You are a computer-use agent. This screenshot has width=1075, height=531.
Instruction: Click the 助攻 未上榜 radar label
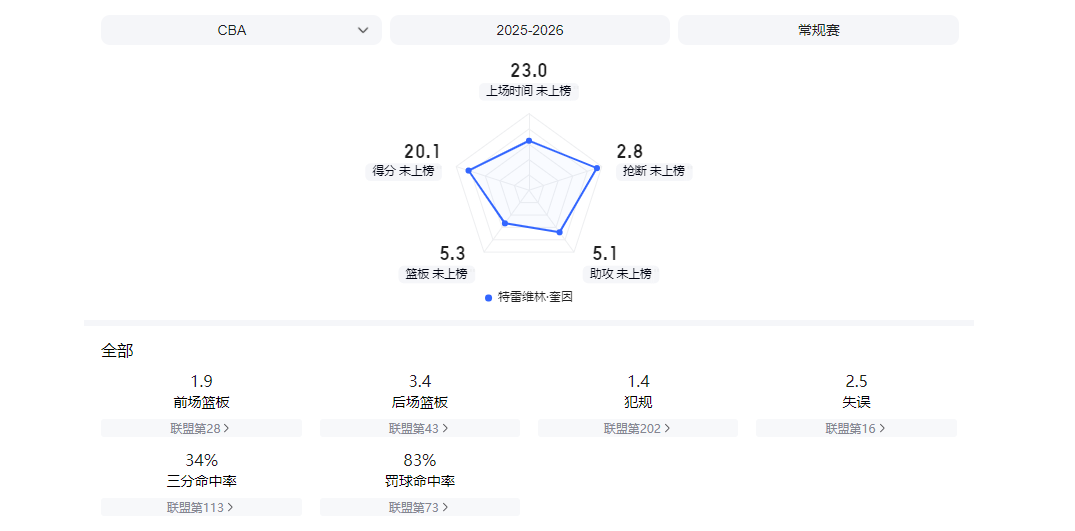pos(620,273)
